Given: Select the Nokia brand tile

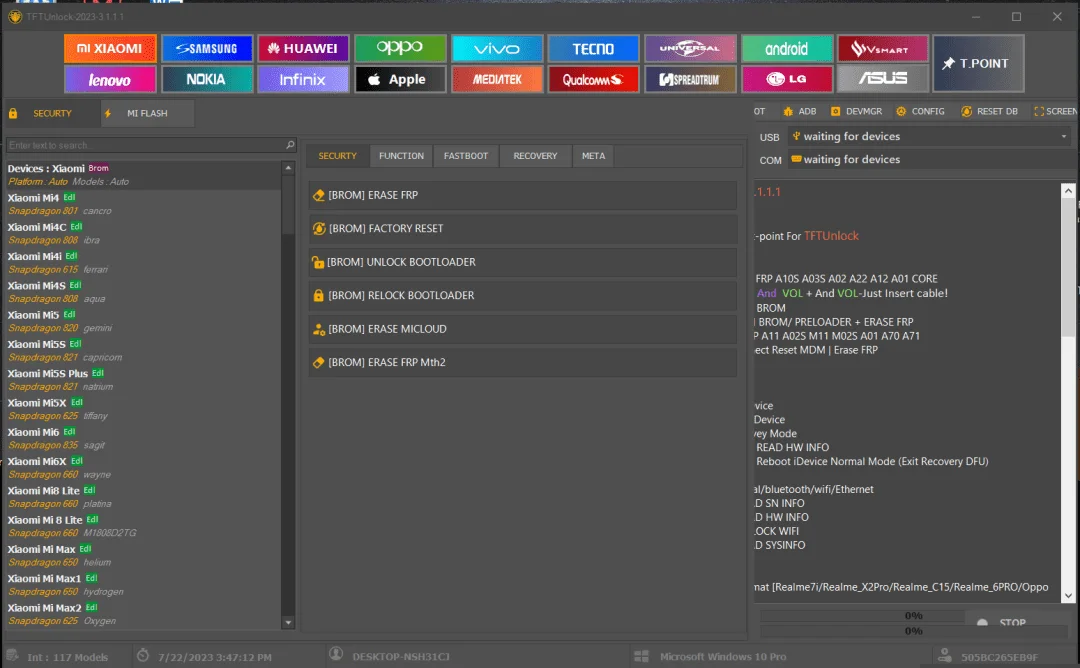Looking at the screenshot, I should click(x=207, y=79).
